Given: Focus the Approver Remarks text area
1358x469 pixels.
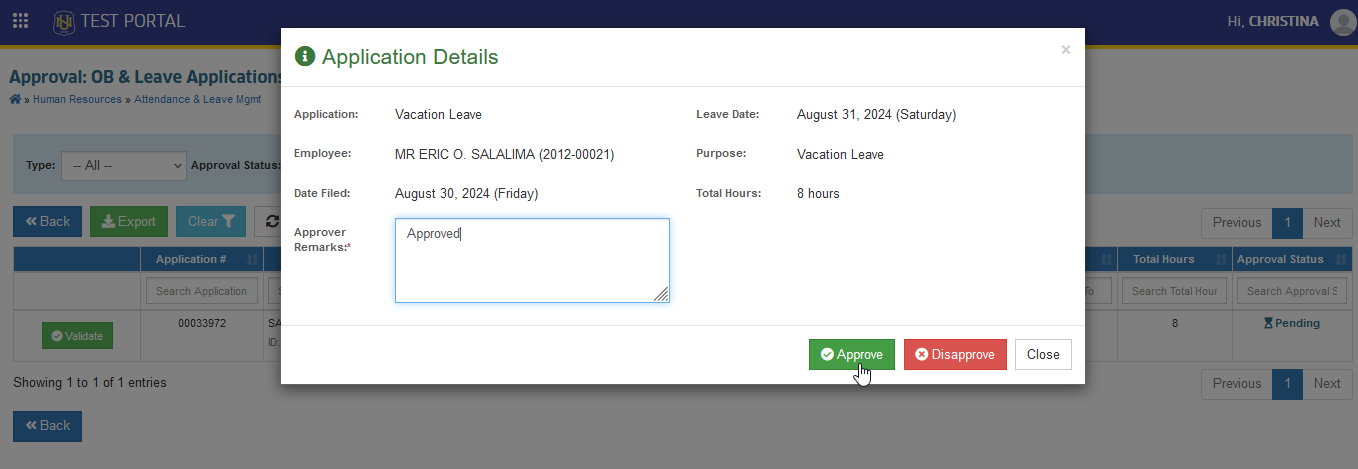Looking at the screenshot, I should [532, 260].
